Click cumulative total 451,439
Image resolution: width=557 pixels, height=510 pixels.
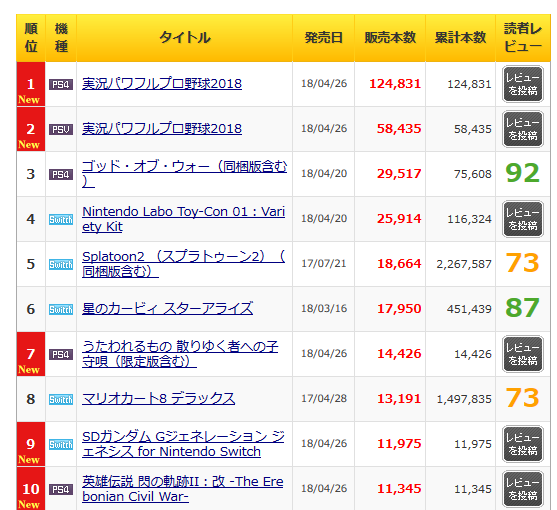pos(469,309)
